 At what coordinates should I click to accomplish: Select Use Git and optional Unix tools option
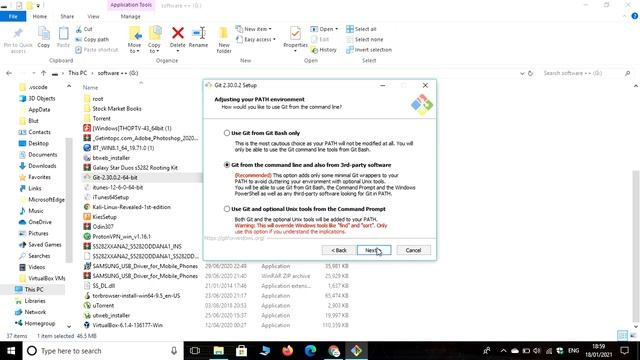tap(227, 209)
